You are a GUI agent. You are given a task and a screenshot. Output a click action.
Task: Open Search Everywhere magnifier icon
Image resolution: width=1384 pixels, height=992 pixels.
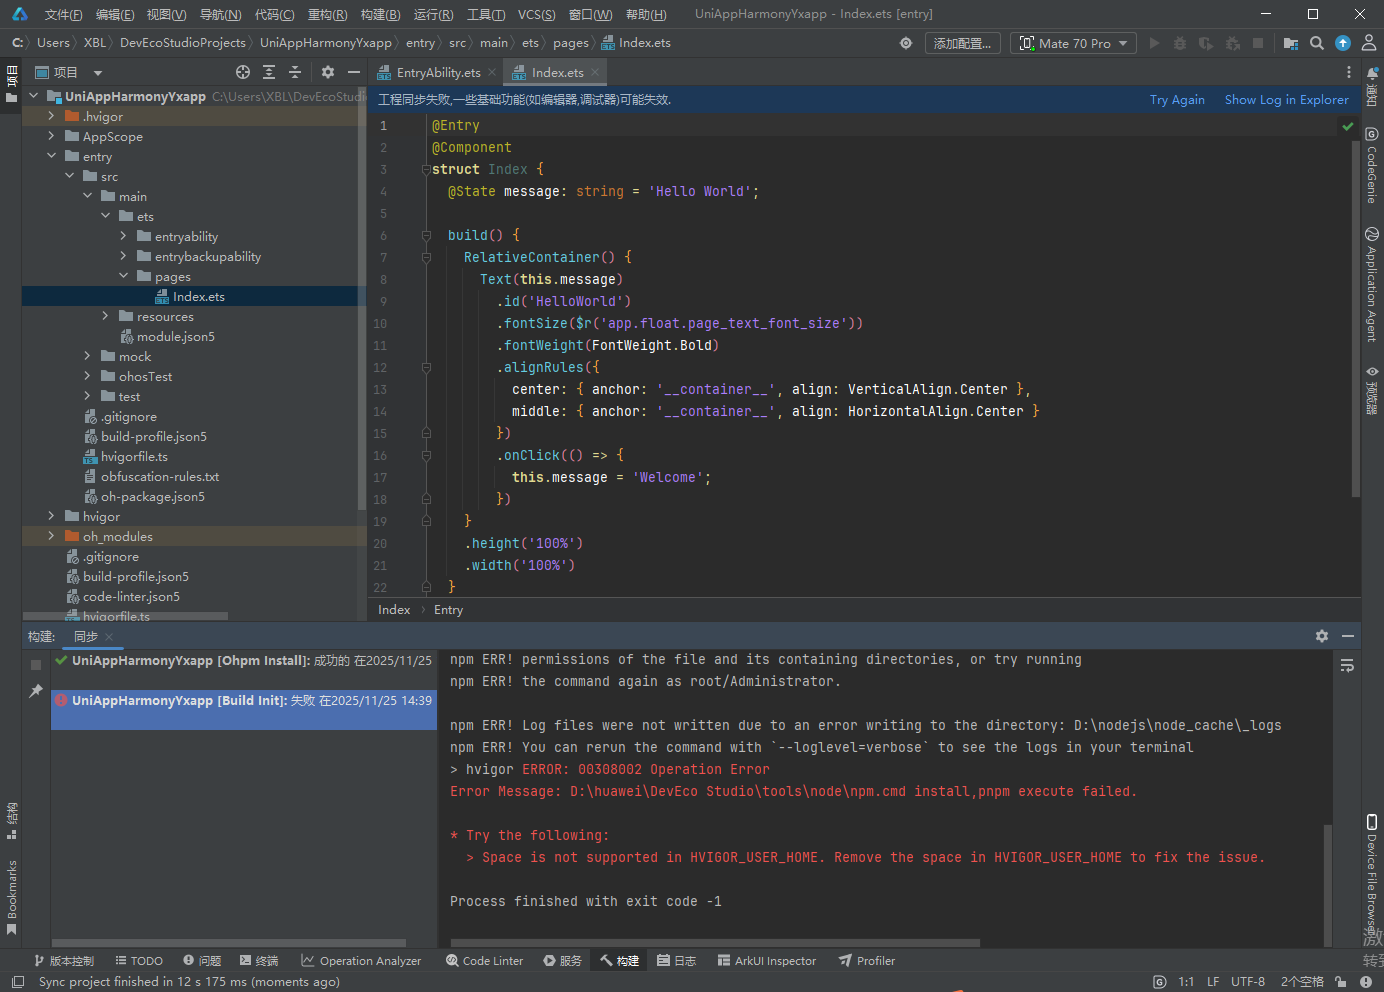click(1317, 43)
